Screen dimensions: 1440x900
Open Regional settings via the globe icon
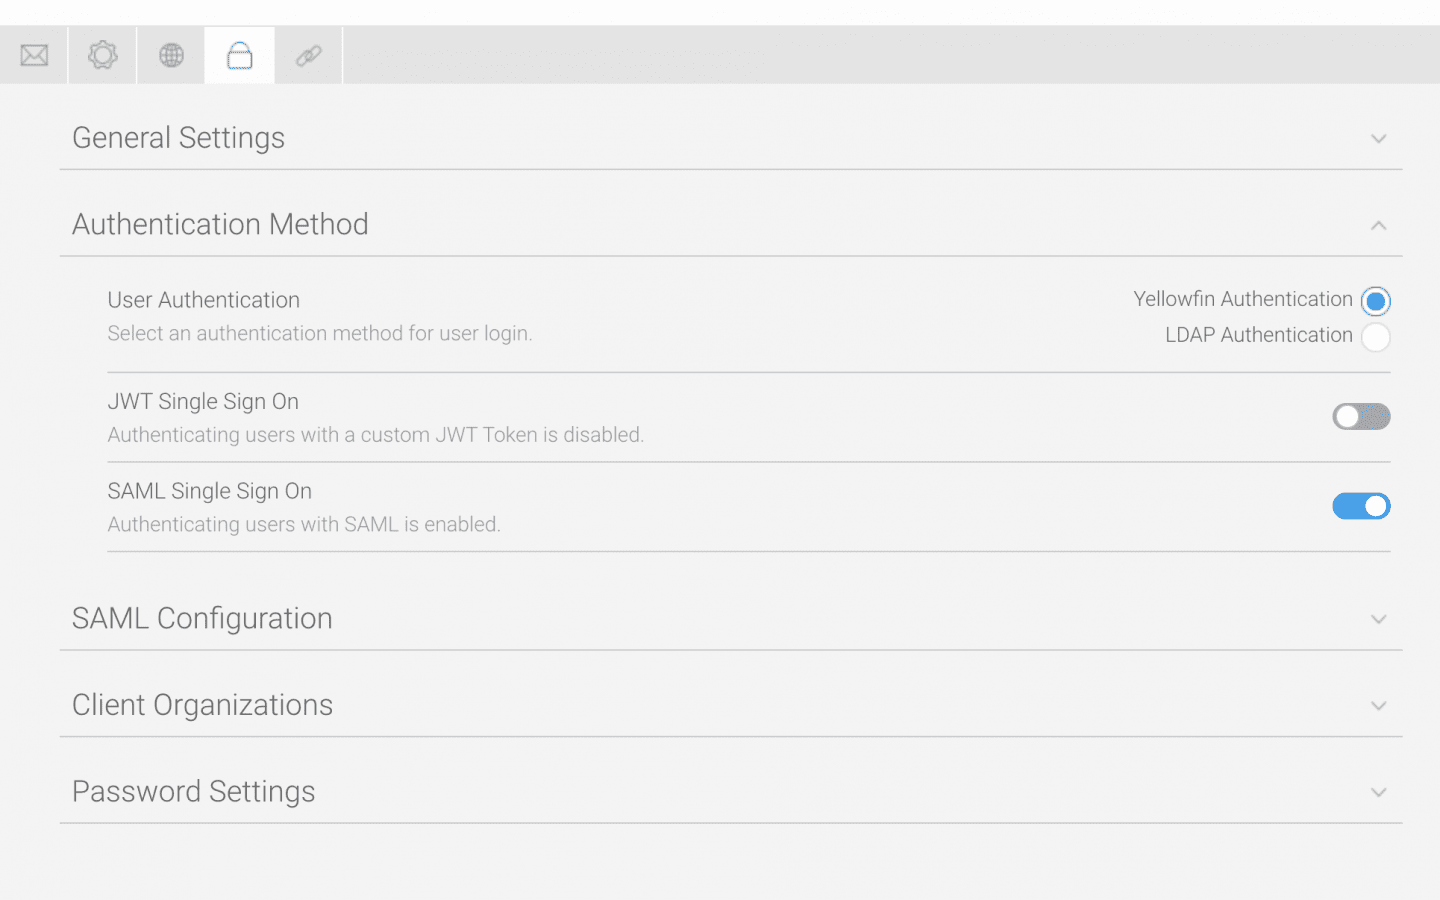(x=170, y=55)
